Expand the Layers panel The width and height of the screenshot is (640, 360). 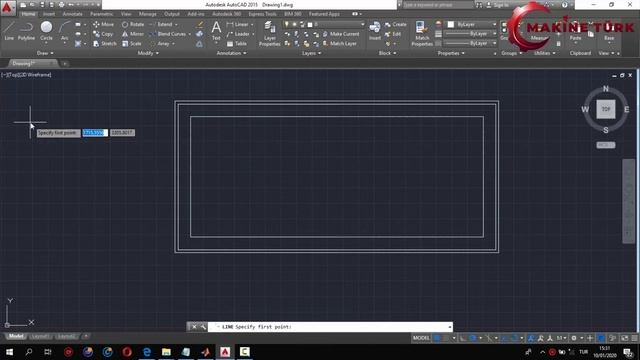(x=311, y=53)
